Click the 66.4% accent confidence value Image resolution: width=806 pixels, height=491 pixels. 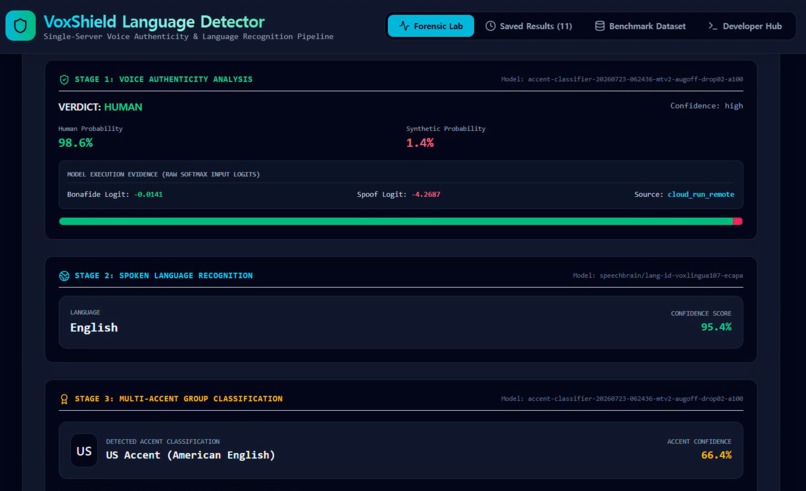(x=716, y=455)
